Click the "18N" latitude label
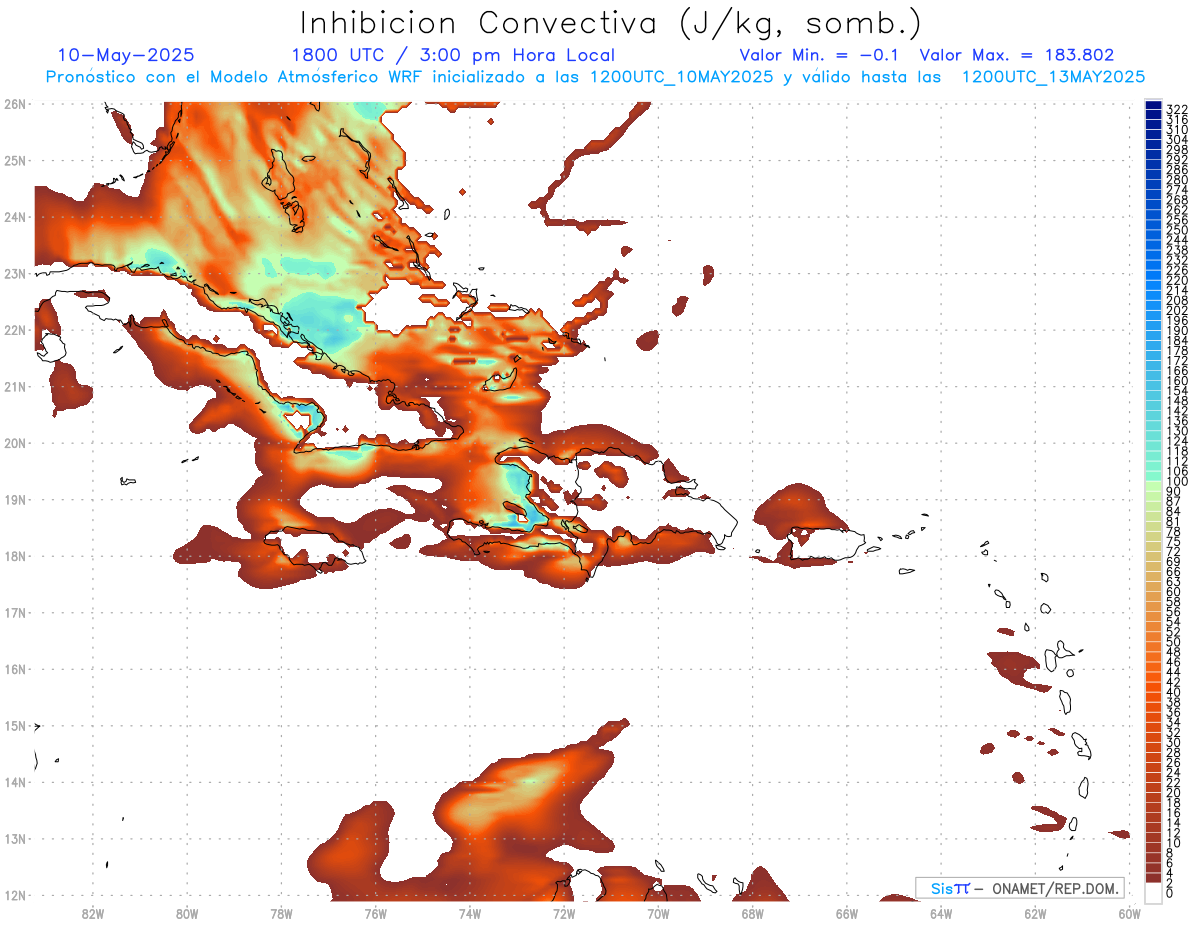Image resolution: width=1200 pixels, height=927 pixels. point(15,556)
